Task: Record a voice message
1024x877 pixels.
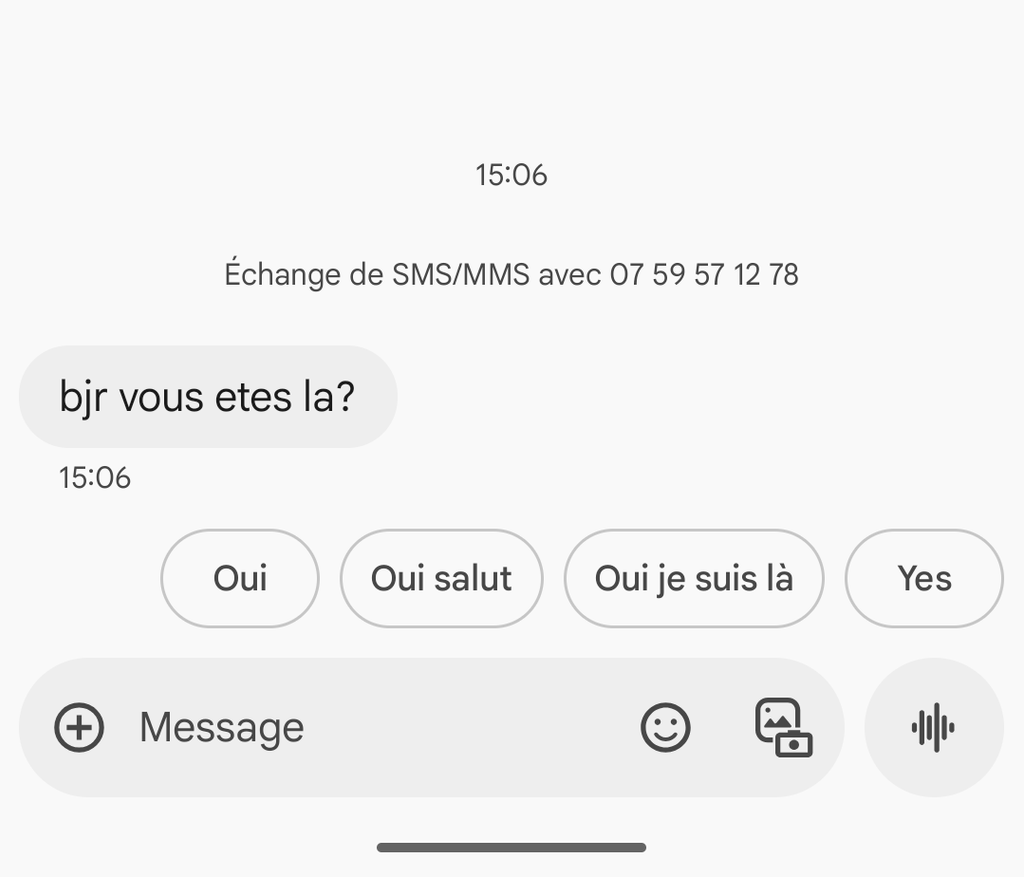Action: [x=933, y=727]
